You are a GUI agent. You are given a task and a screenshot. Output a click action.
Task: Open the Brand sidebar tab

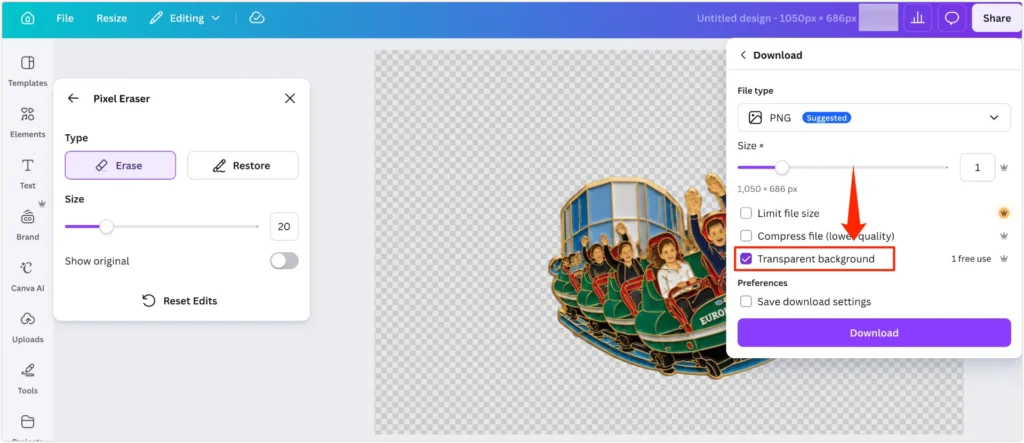click(x=27, y=225)
